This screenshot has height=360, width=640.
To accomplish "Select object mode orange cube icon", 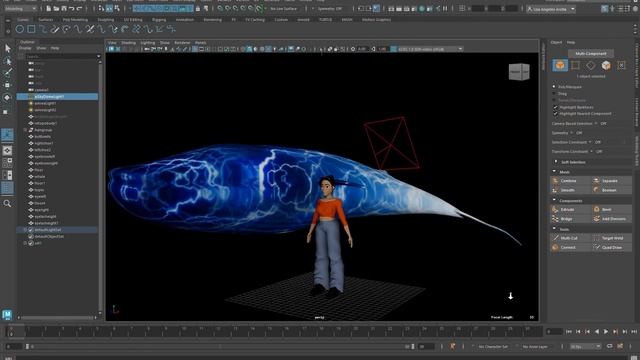I will [x=560, y=65].
